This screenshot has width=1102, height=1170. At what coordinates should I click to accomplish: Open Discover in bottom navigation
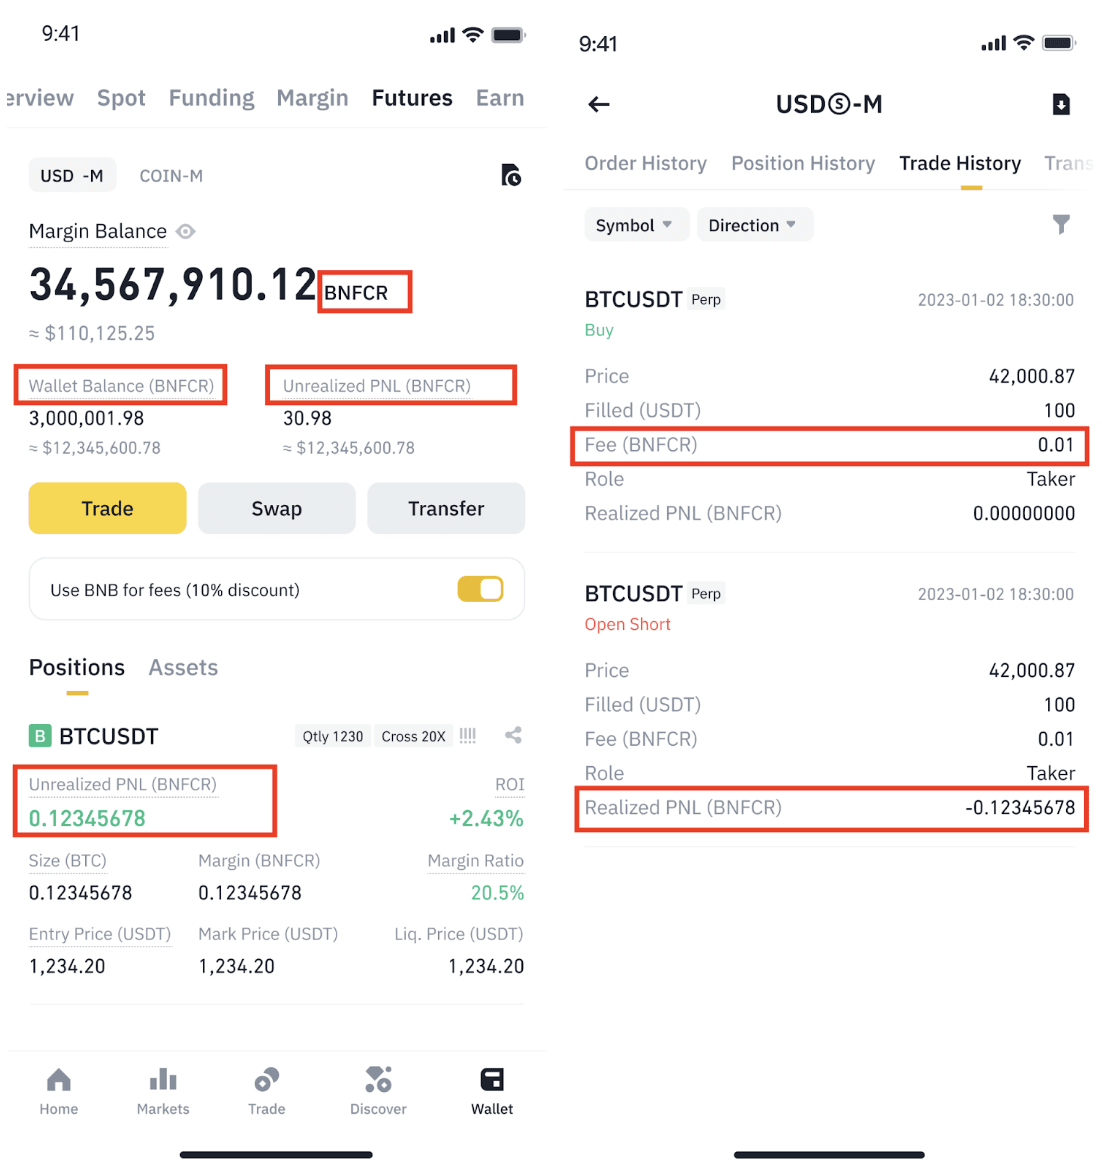click(378, 1090)
